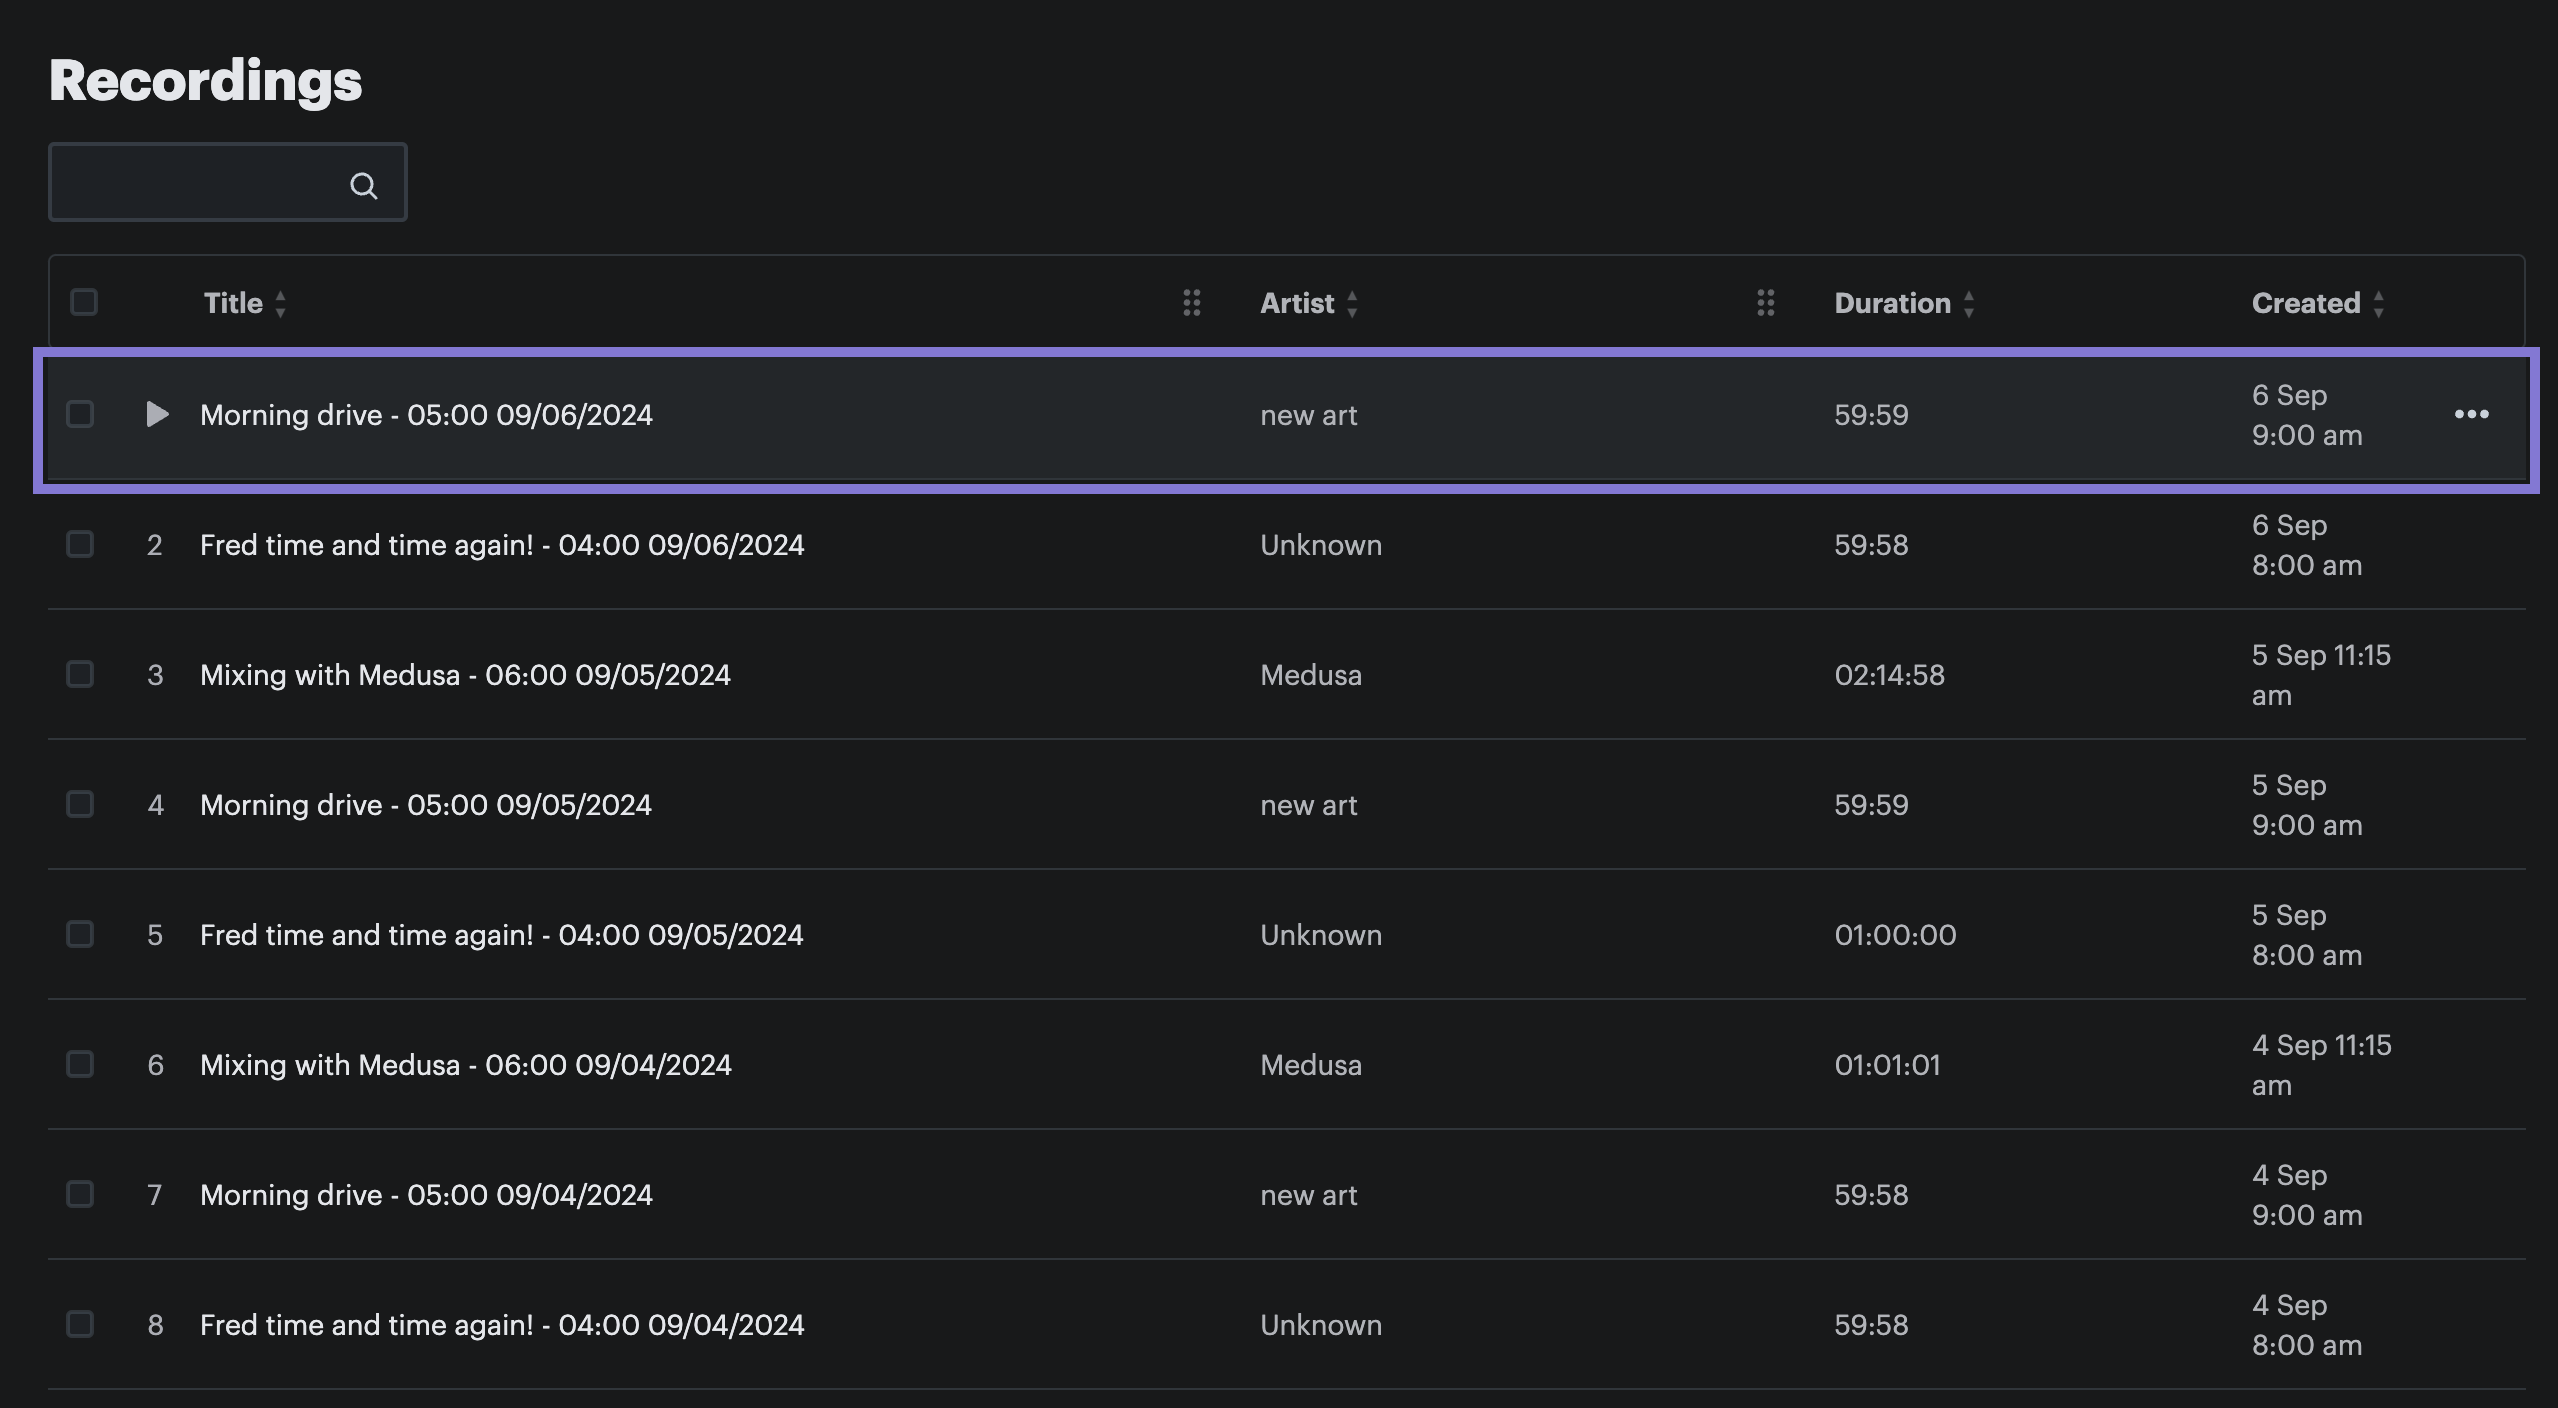The width and height of the screenshot is (2558, 1408).
Task: Click the Recordings page heading
Action: (x=206, y=80)
